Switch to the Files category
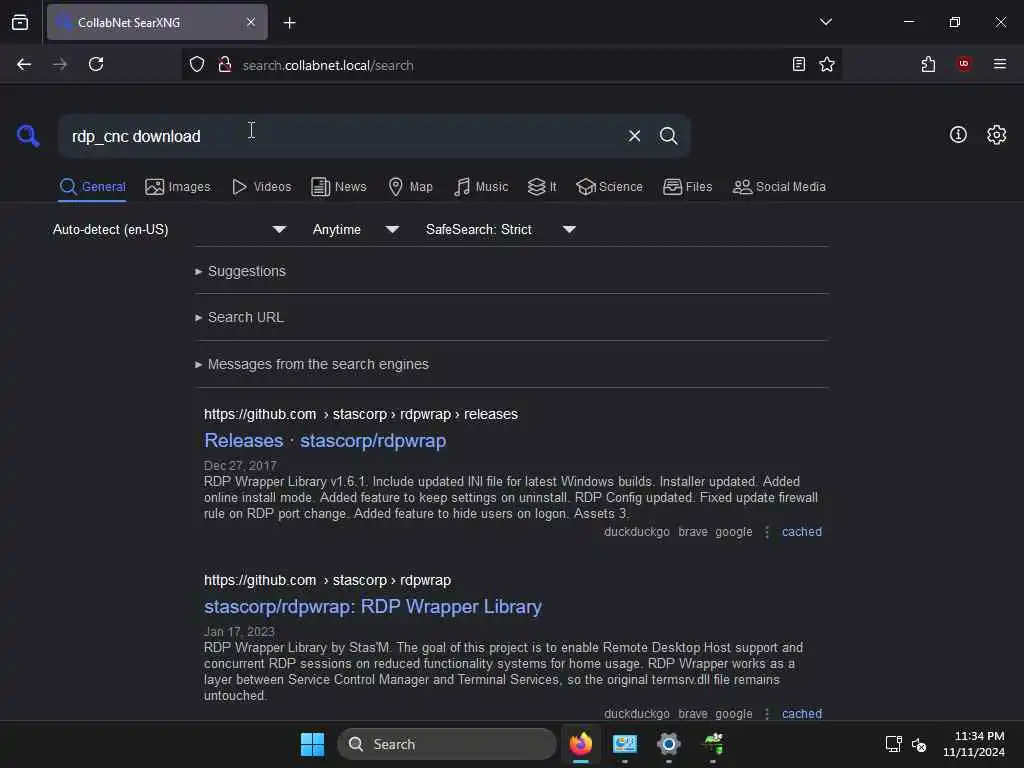 (687, 187)
